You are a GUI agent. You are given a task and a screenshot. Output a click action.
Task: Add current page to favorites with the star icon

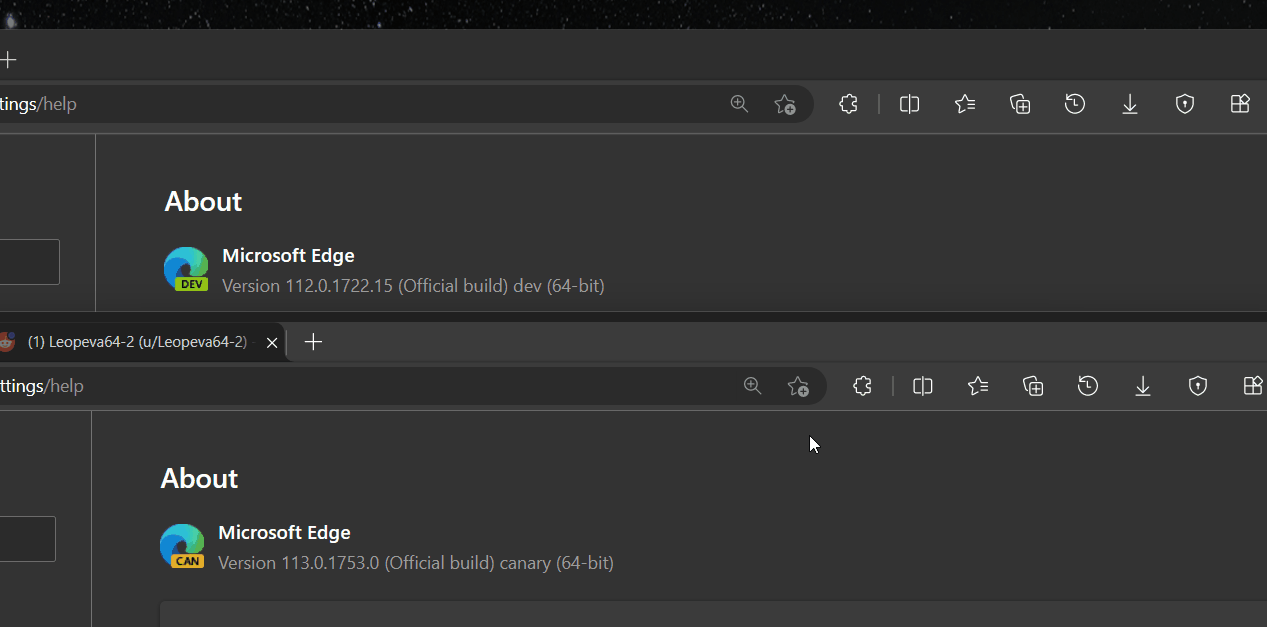coord(785,104)
